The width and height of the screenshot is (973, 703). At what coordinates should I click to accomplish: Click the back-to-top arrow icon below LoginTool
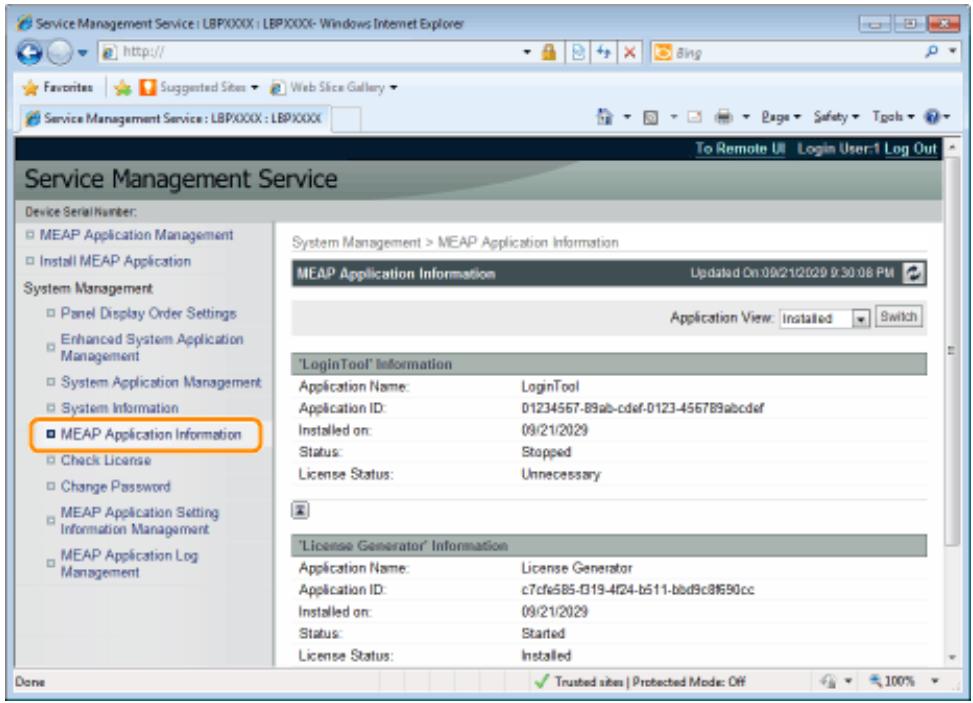click(x=300, y=510)
